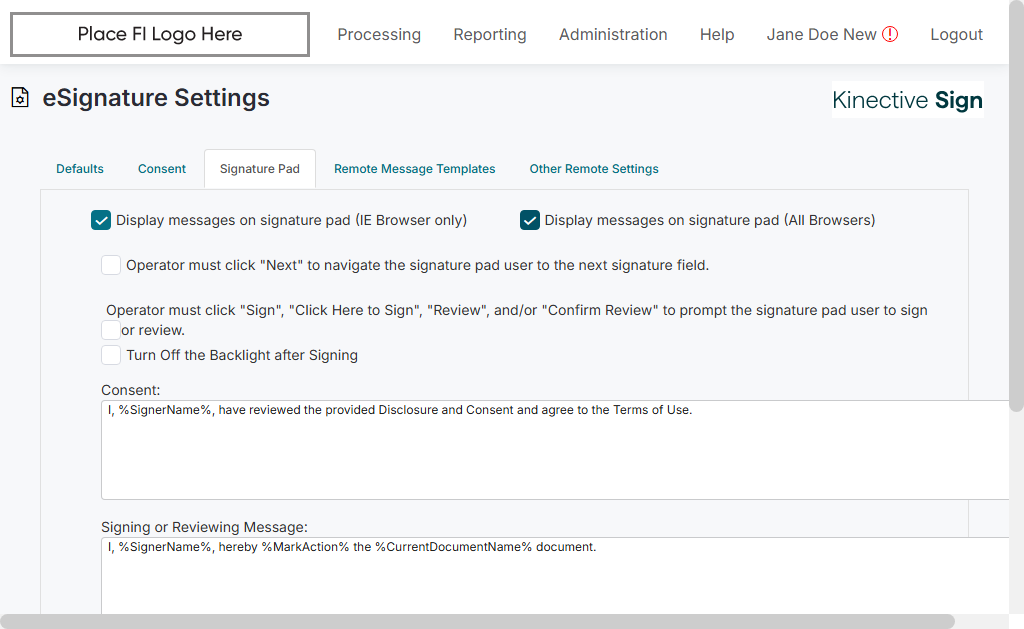The height and width of the screenshot is (629, 1024).
Task: Uncheck Display messages on signature pad (All Browsers)
Action: tap(530, 220)
